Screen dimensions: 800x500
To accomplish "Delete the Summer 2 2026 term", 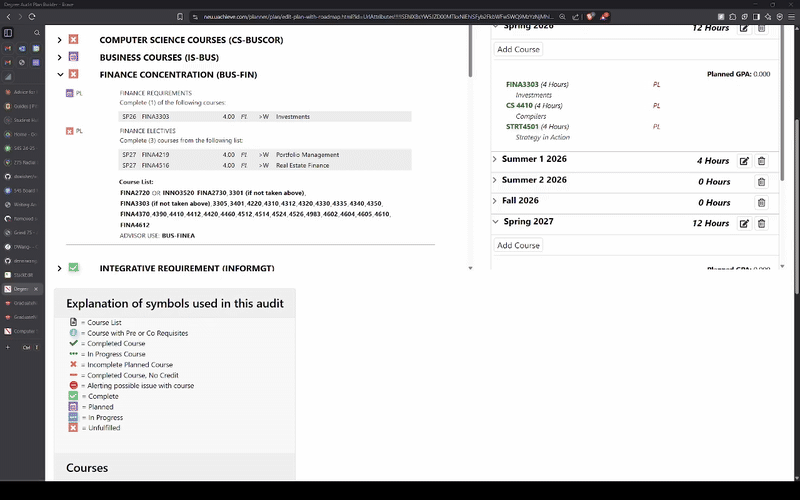I will tap(761, 181).
